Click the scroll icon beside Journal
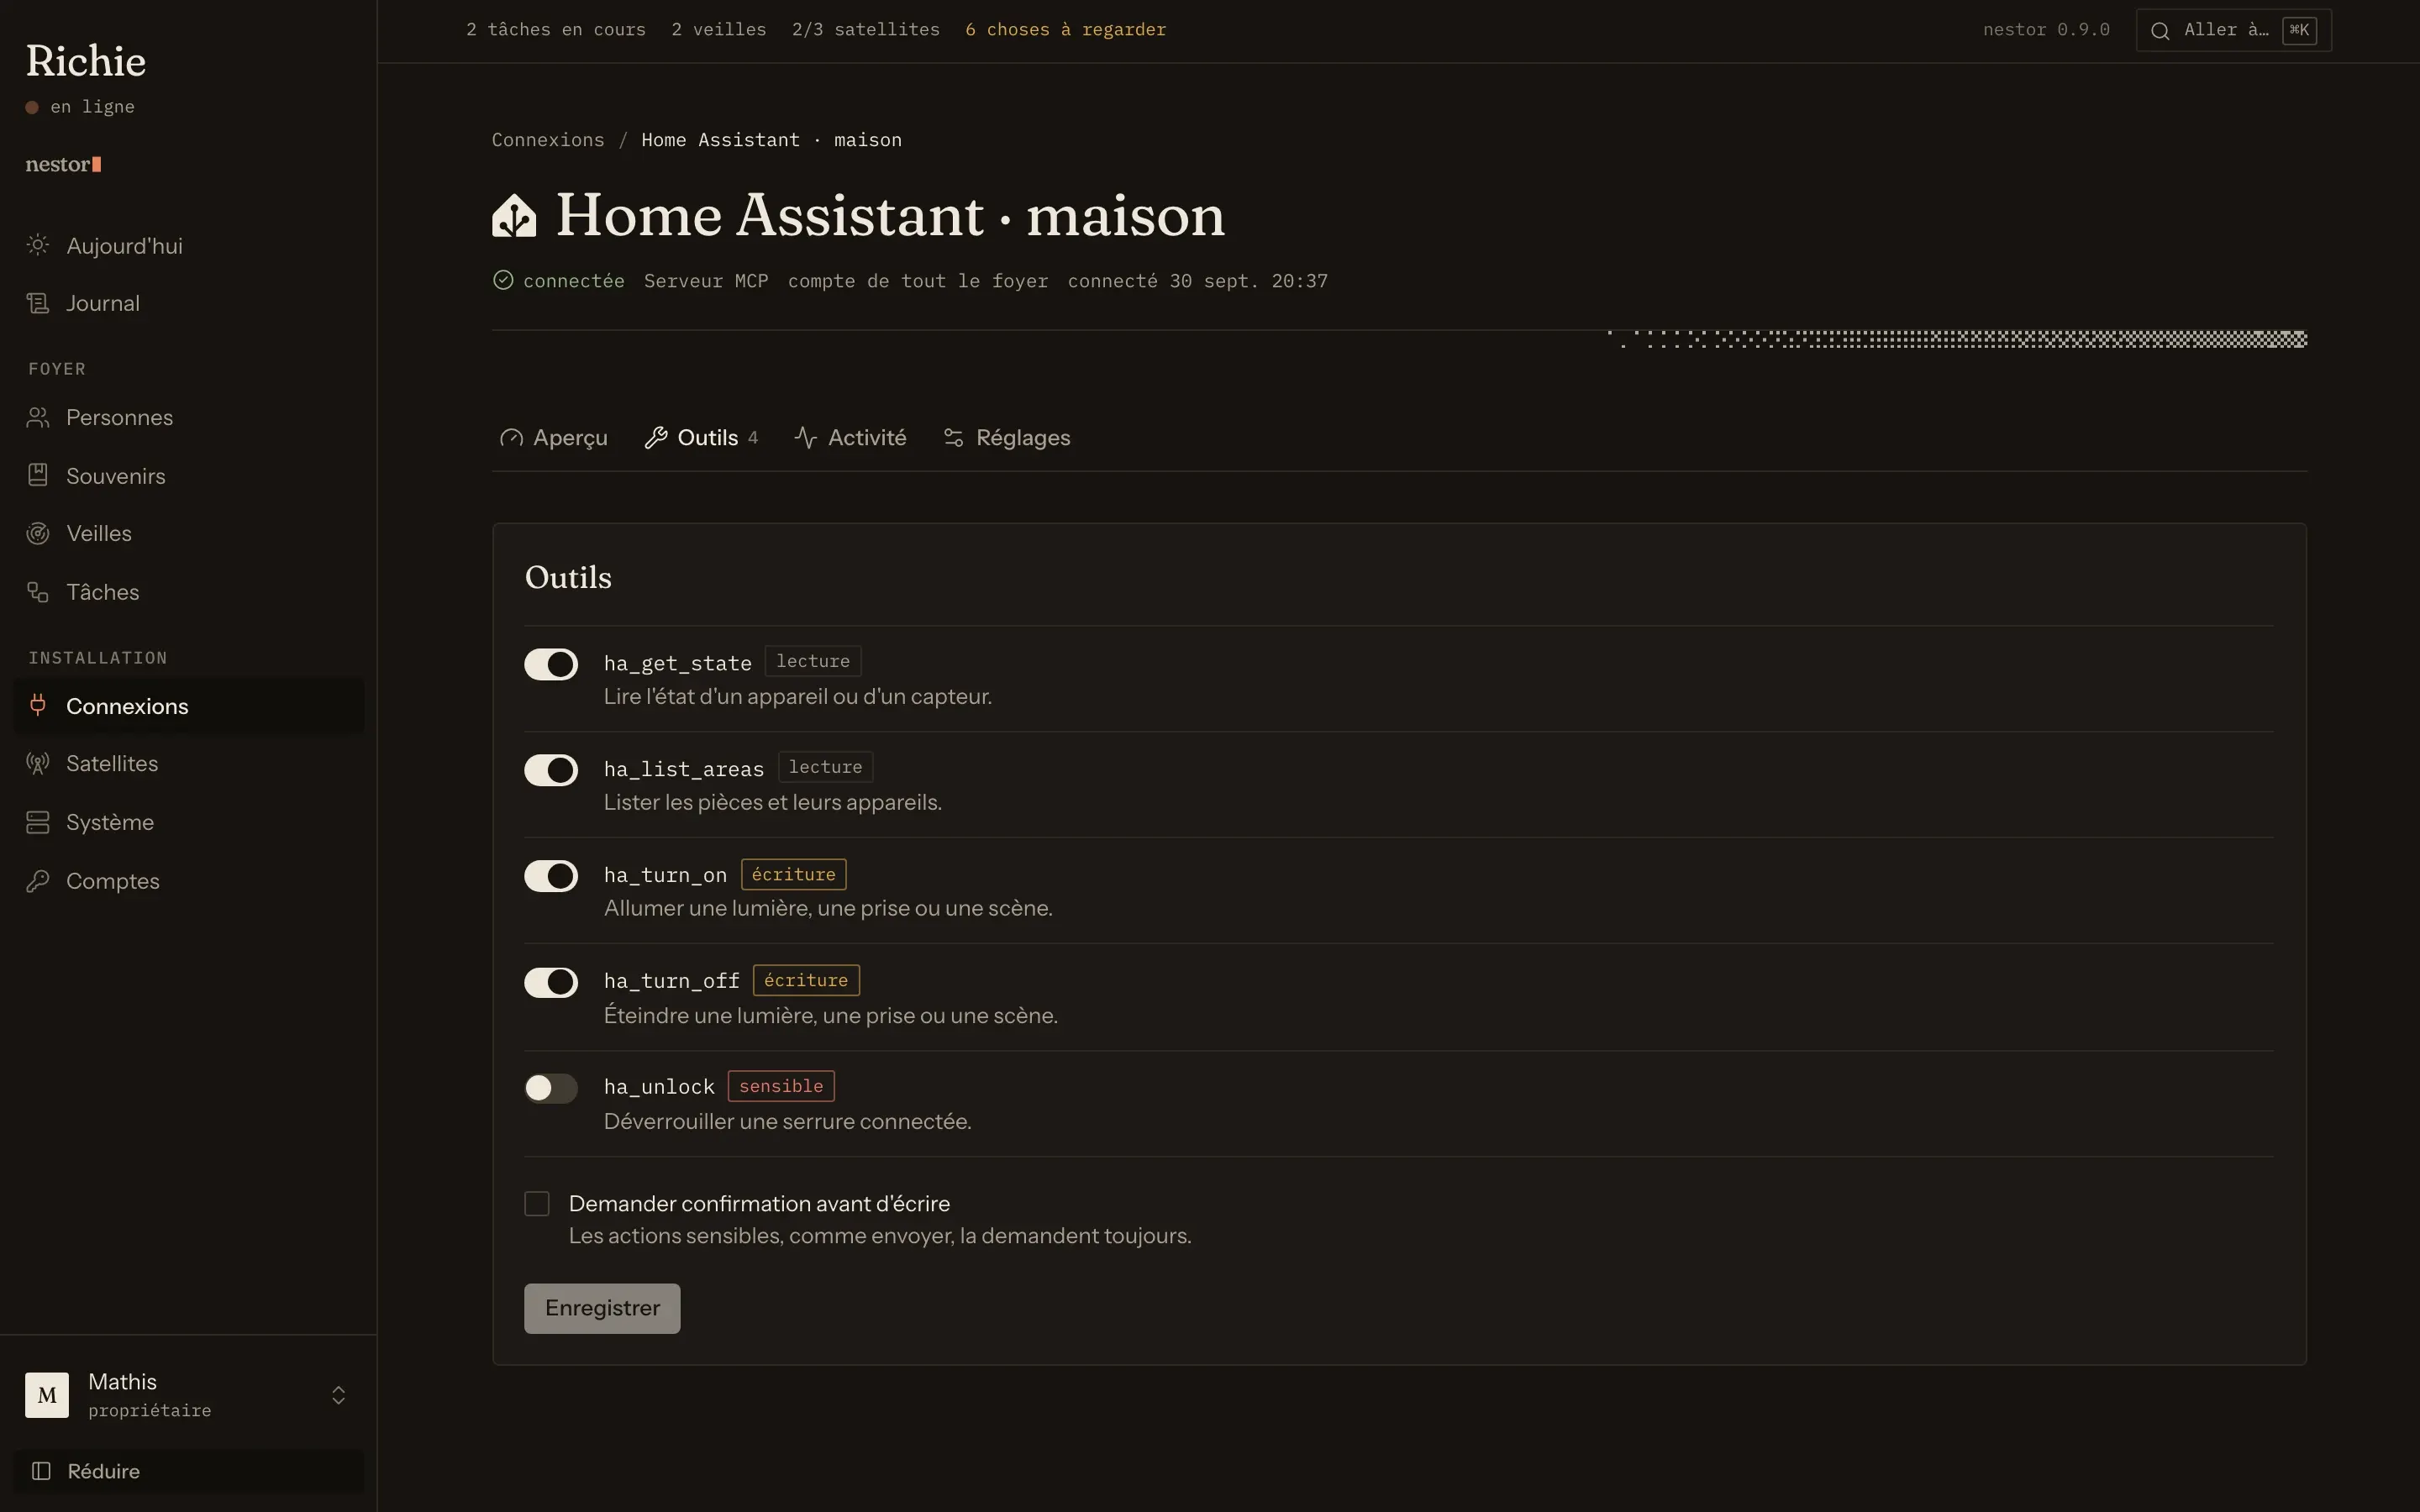 [x=38, y=303]
